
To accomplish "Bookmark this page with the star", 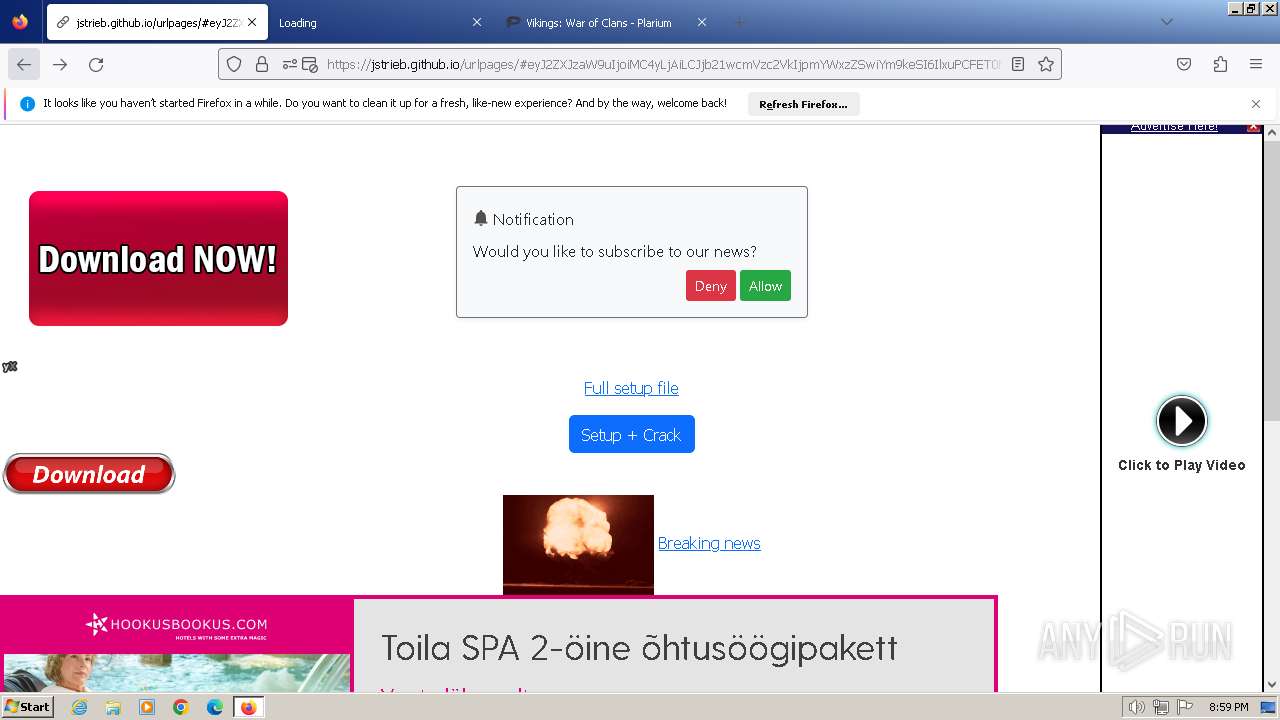I will pos(1046,64).
